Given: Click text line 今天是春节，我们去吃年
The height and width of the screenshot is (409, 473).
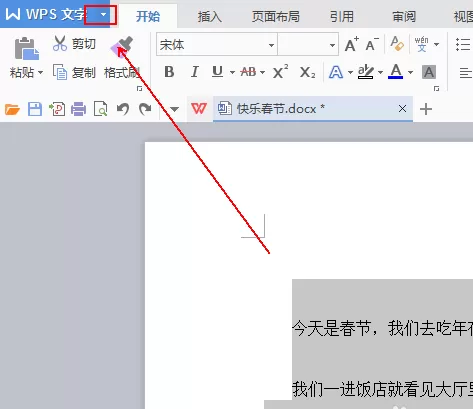Looking at the screenshot, I should pos(382,328).
